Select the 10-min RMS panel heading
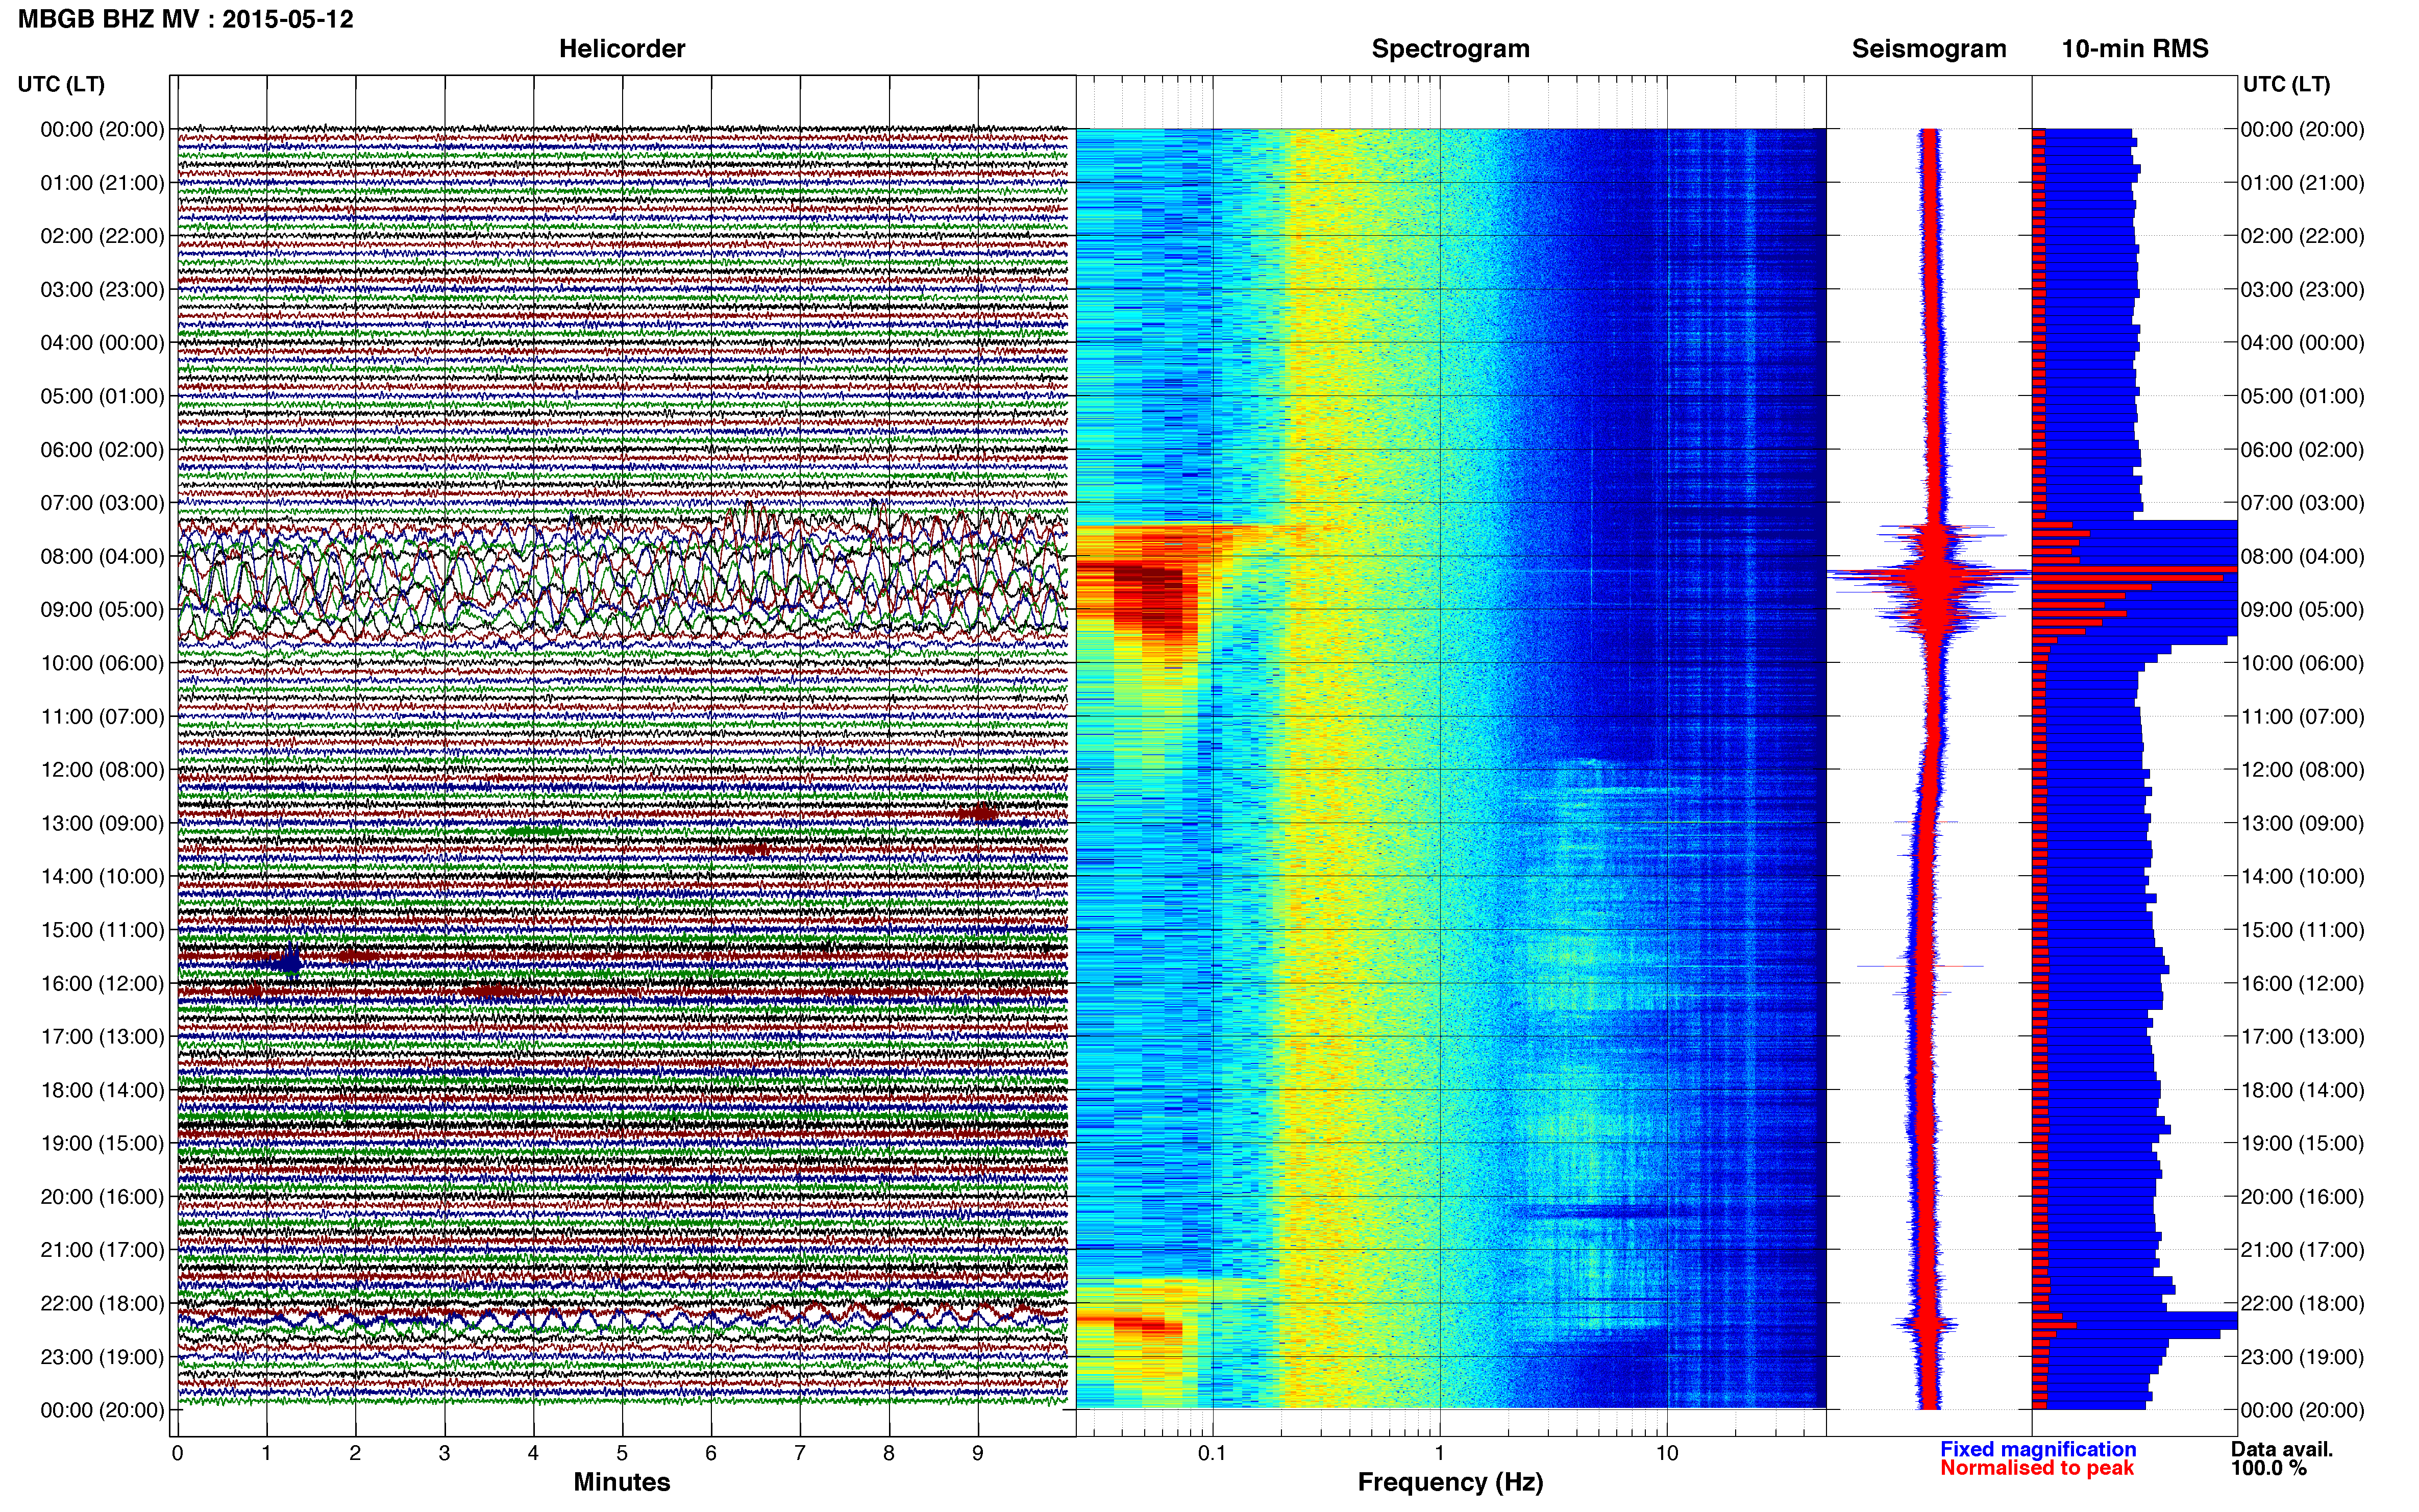Image resolution: width=2419 pixels, height=1512 pixels. [2135, 49]
